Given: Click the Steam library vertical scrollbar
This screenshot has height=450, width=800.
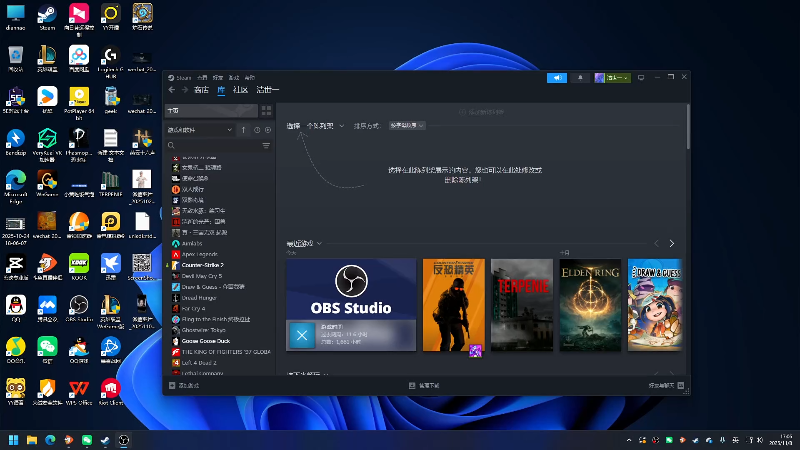Looking at the screenshot, I should (x=688, y=127).
